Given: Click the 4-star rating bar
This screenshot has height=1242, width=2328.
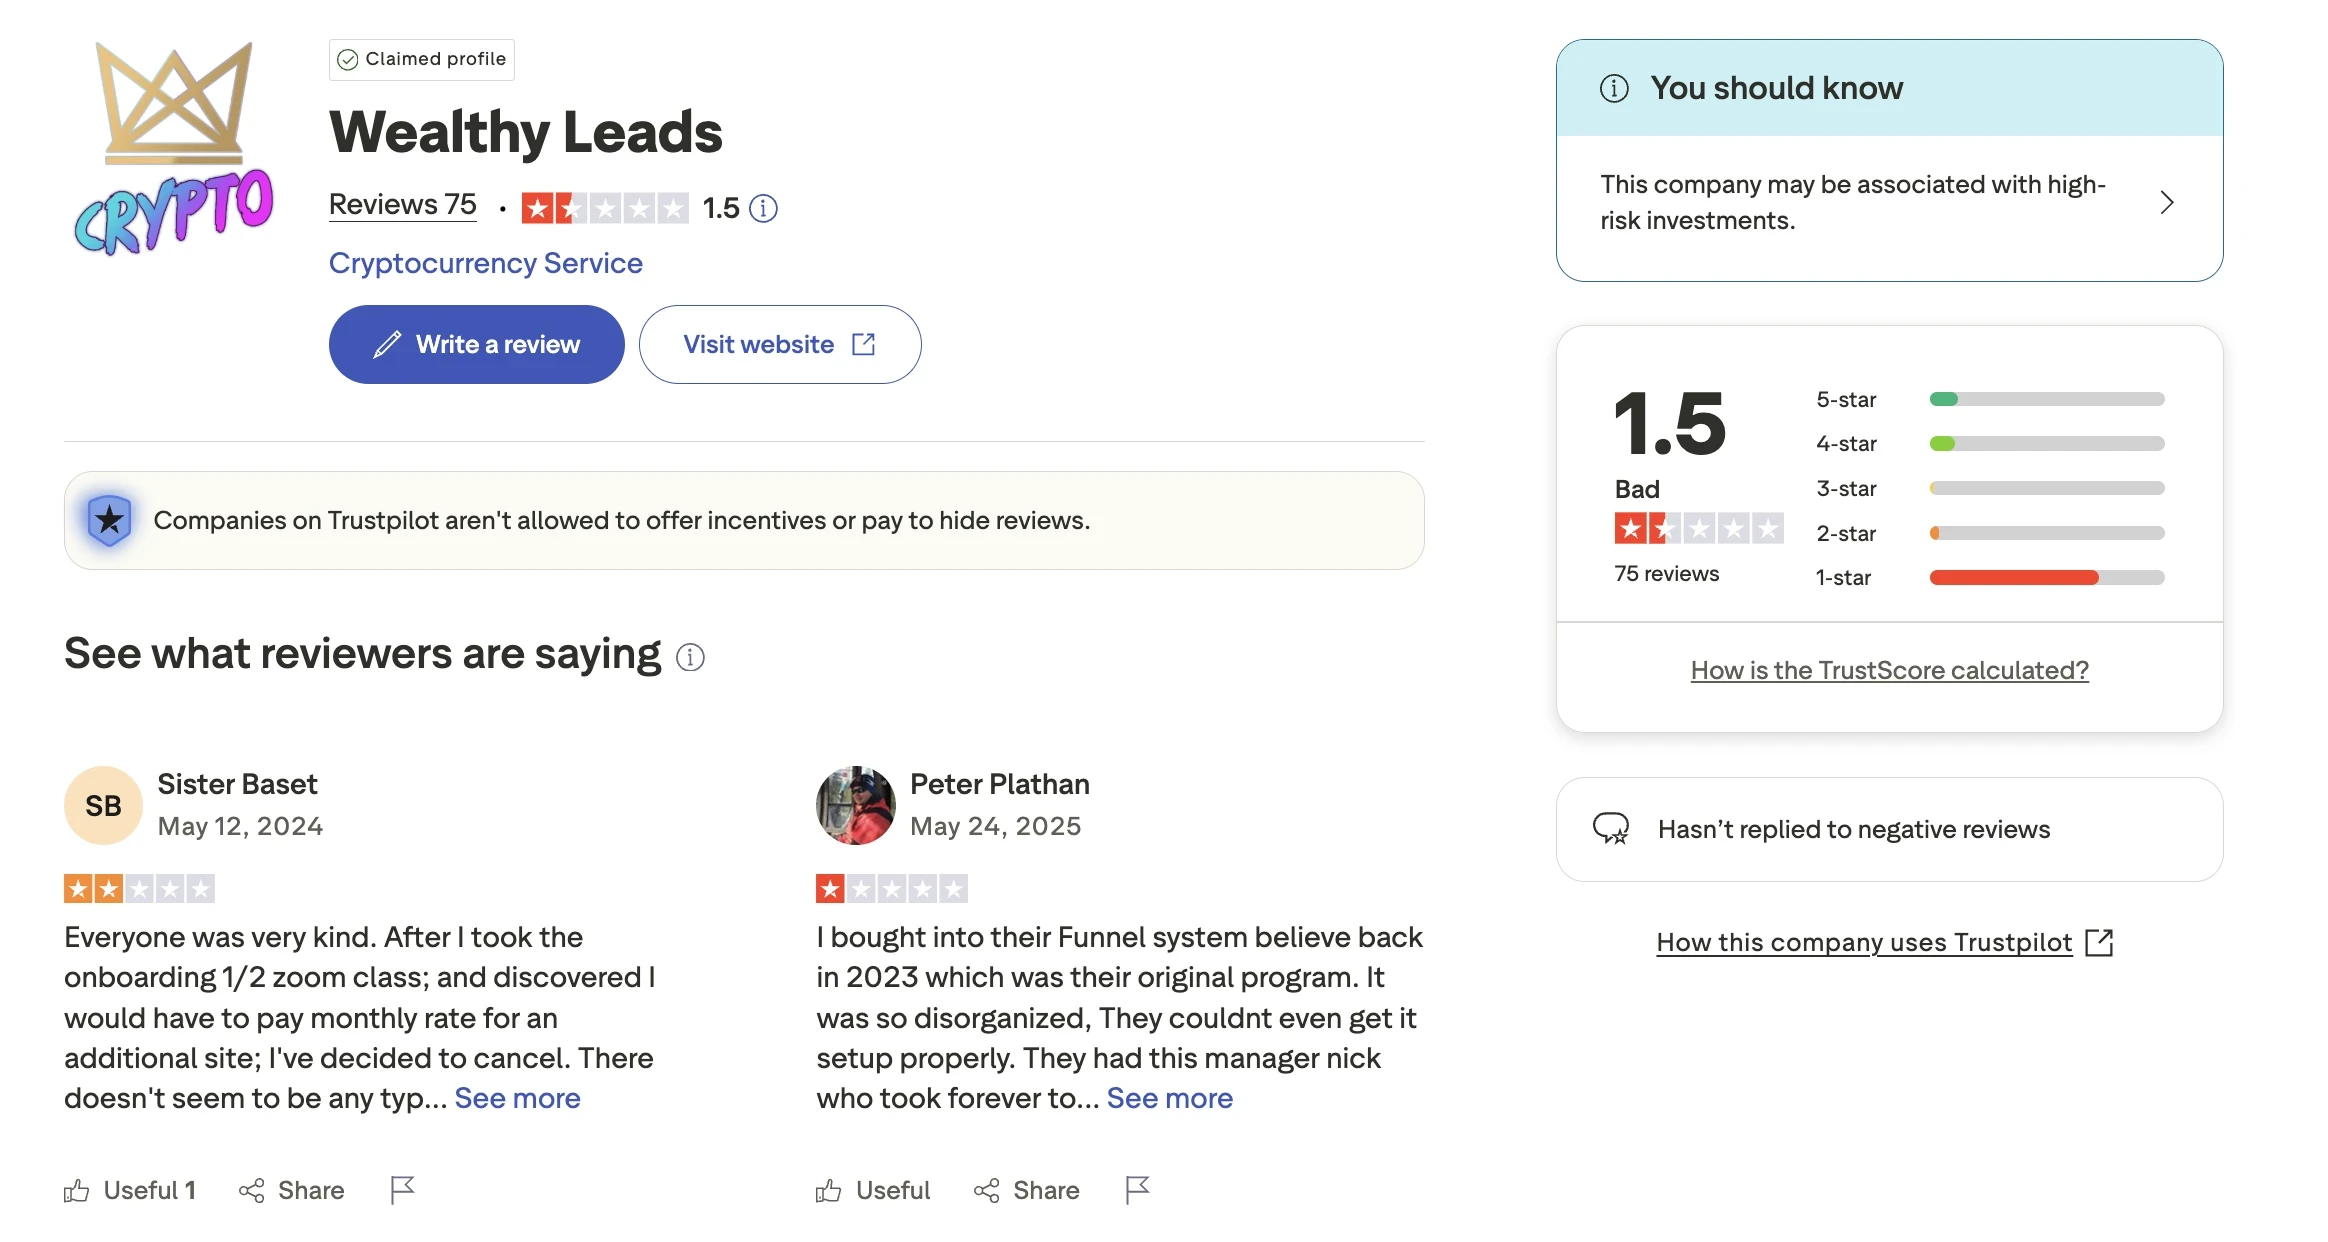Looking at the screenshot, I should (x=2046, y=443).
